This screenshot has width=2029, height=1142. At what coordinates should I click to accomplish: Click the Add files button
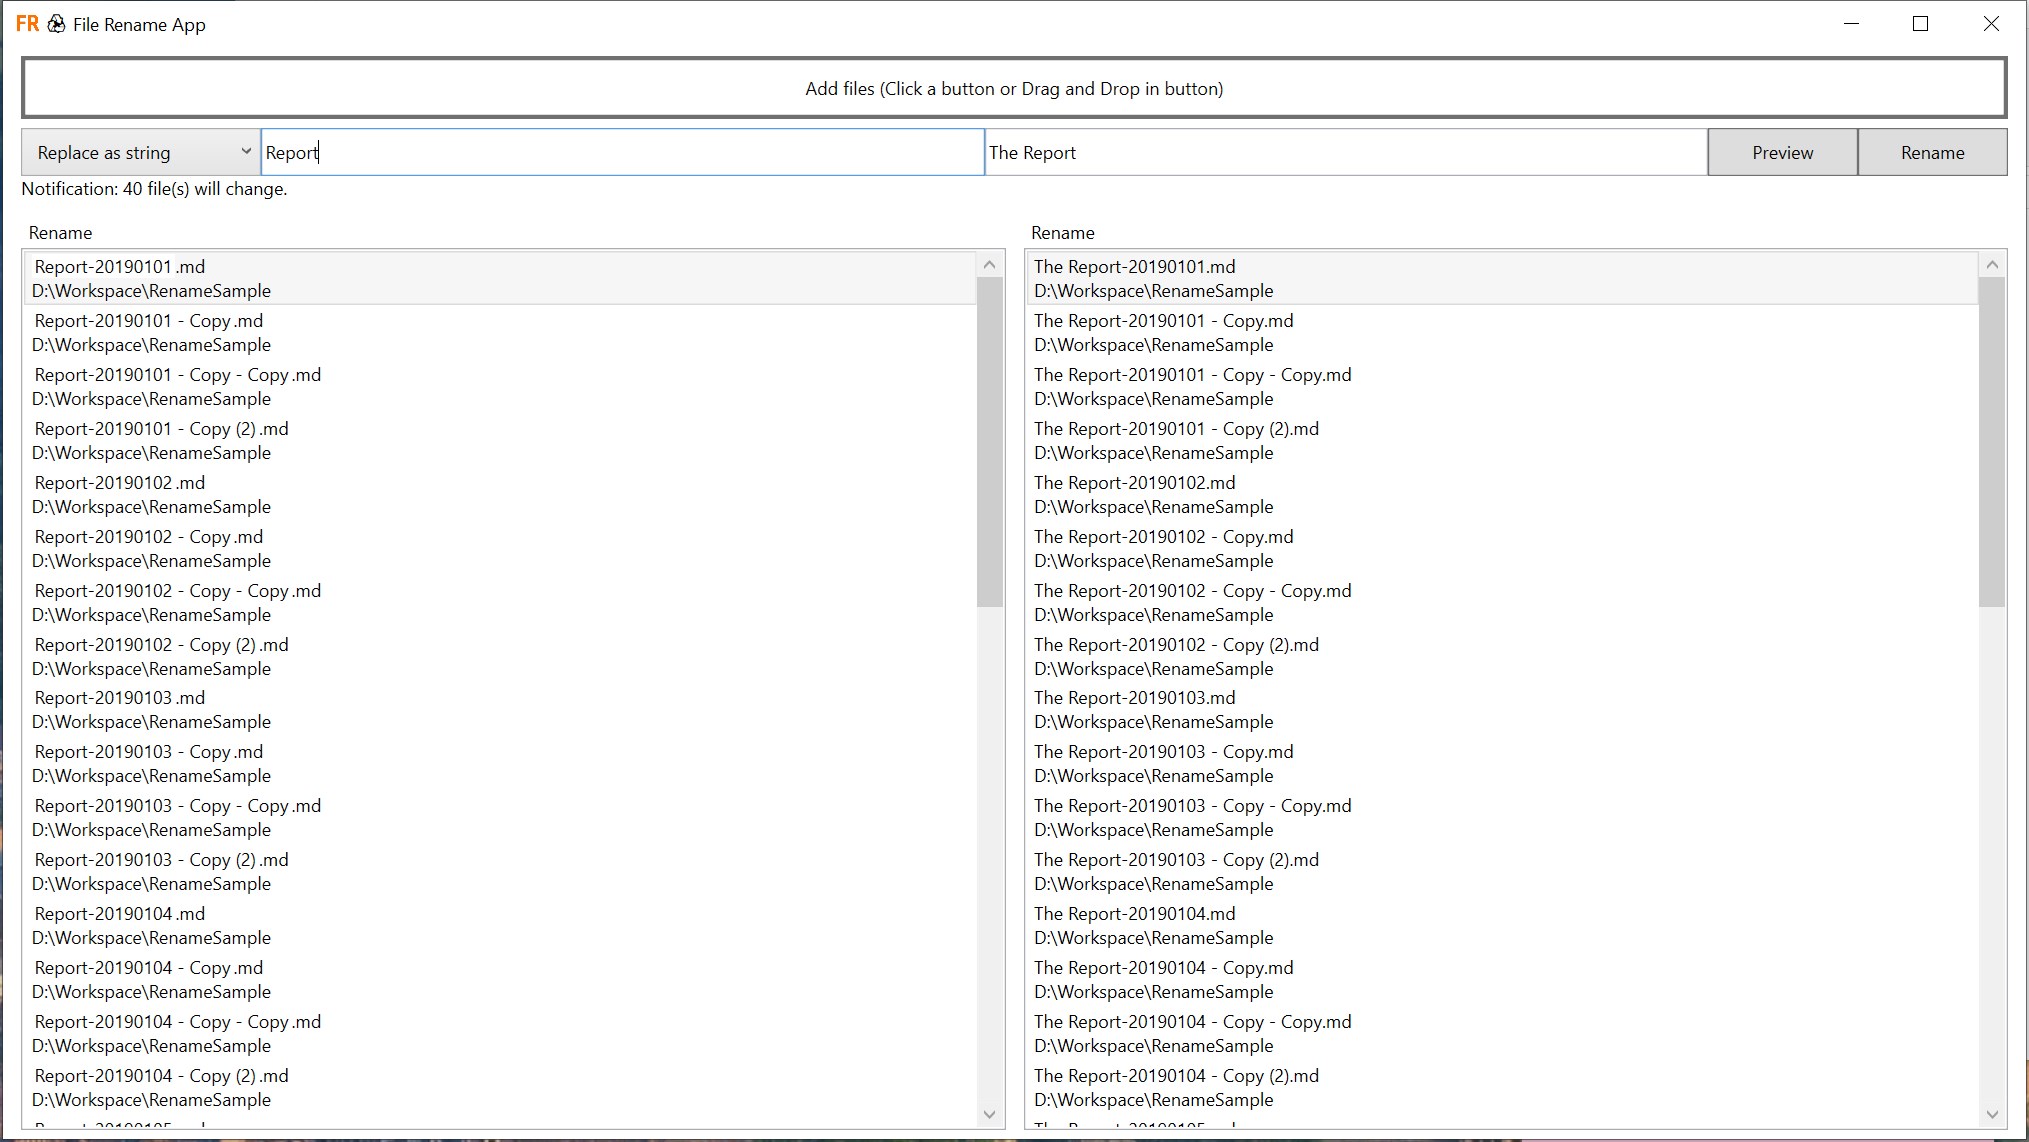point(1013,88)
